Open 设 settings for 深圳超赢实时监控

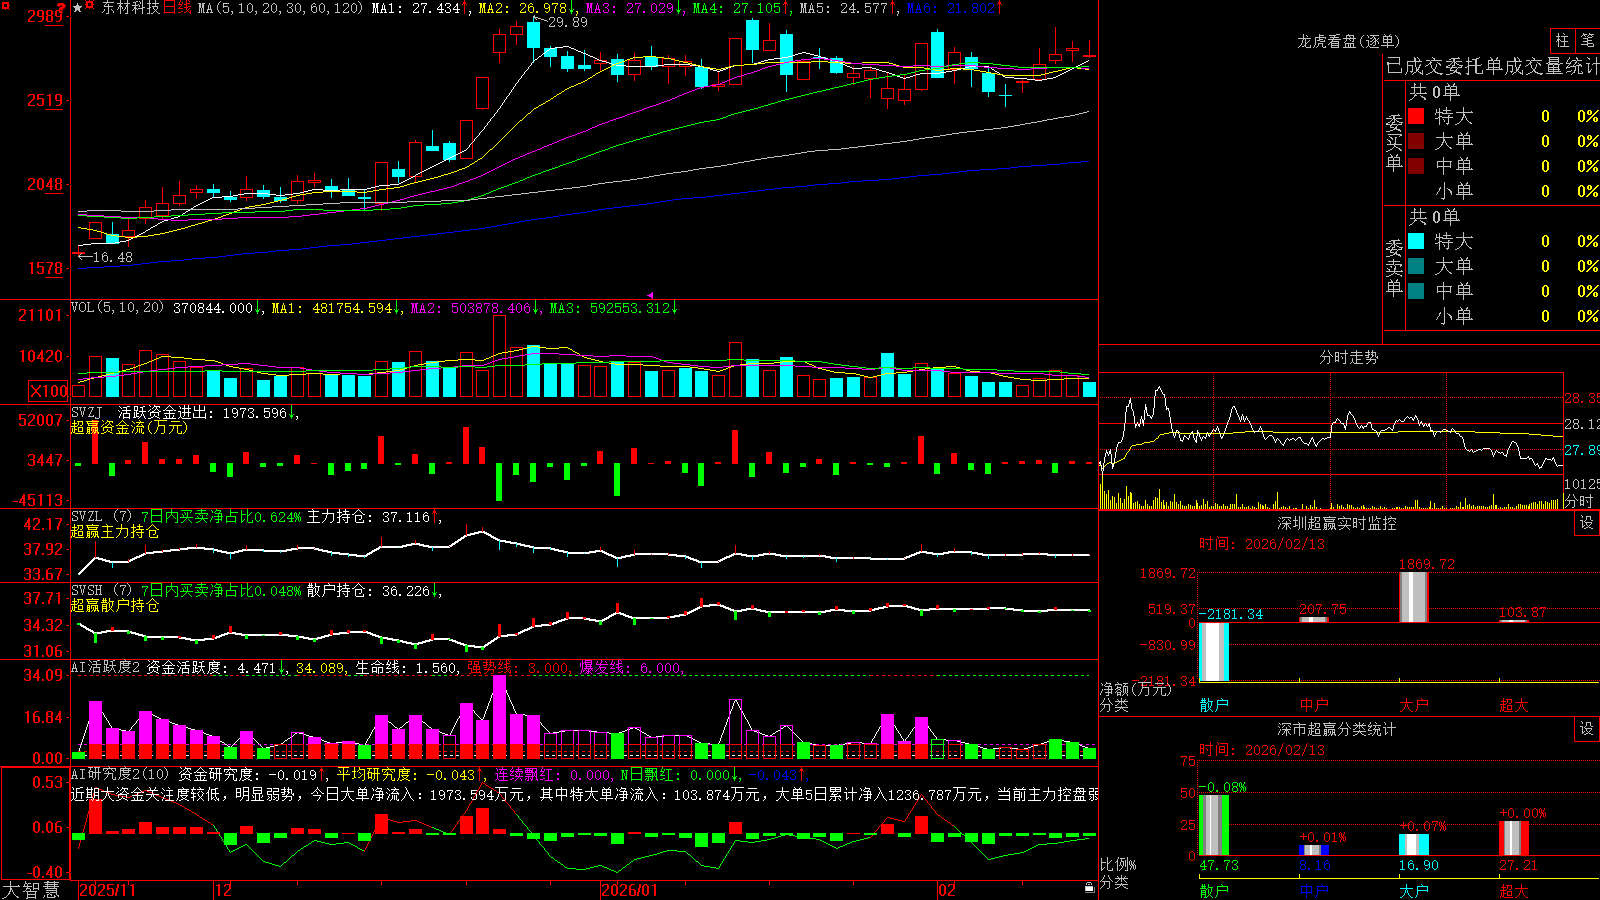pyautogui.click(x=1587, y=523)
